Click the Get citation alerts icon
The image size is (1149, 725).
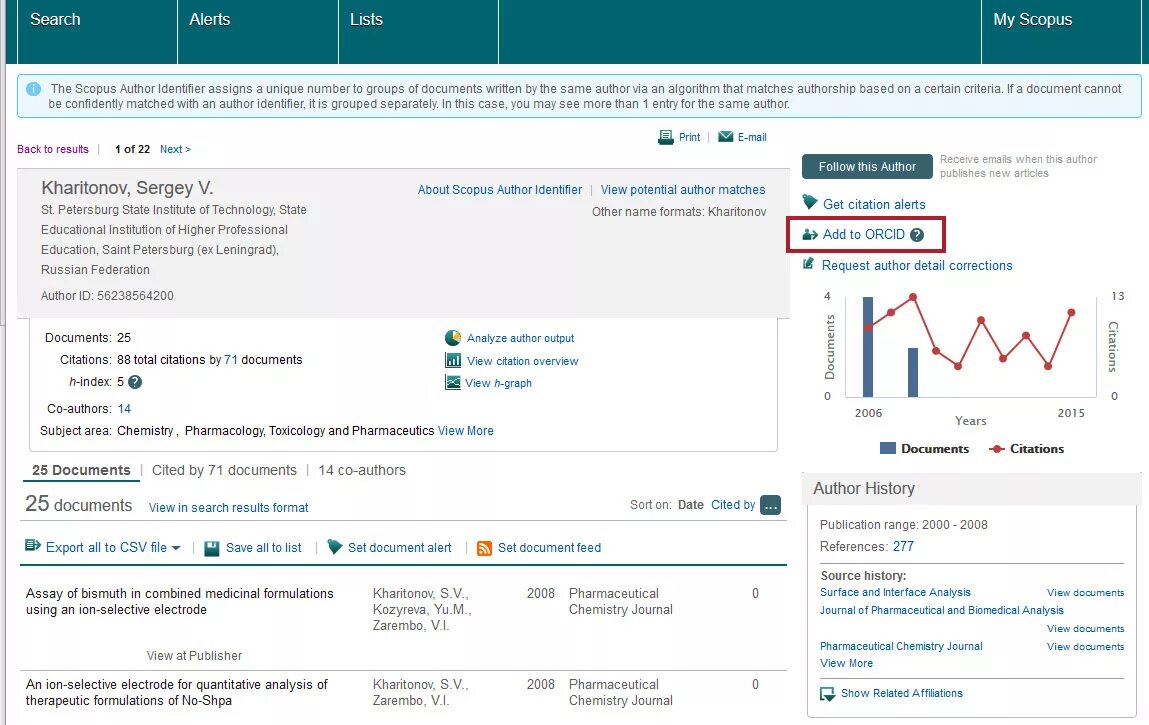click(808, 203)
